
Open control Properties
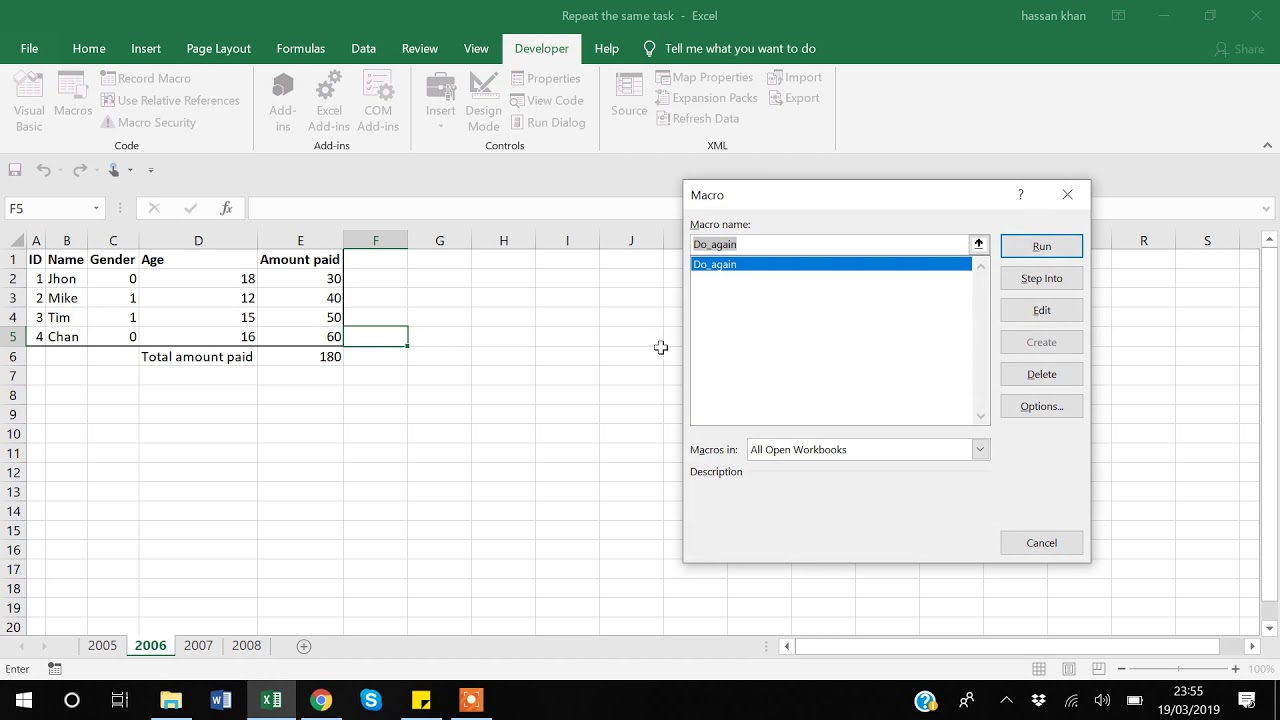(x=545, y=78)
